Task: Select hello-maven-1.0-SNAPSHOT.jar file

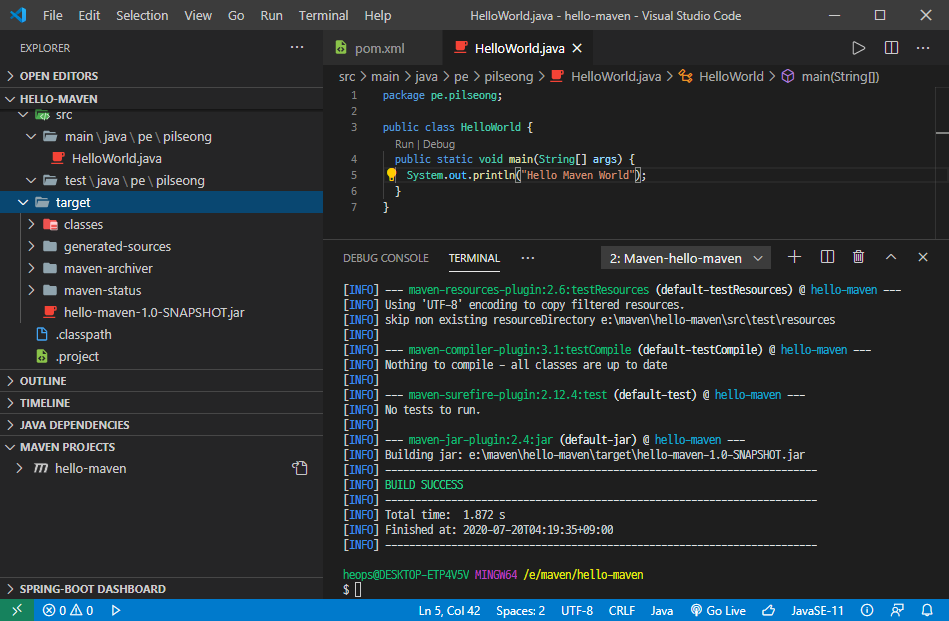Action: tap(162, 312)
